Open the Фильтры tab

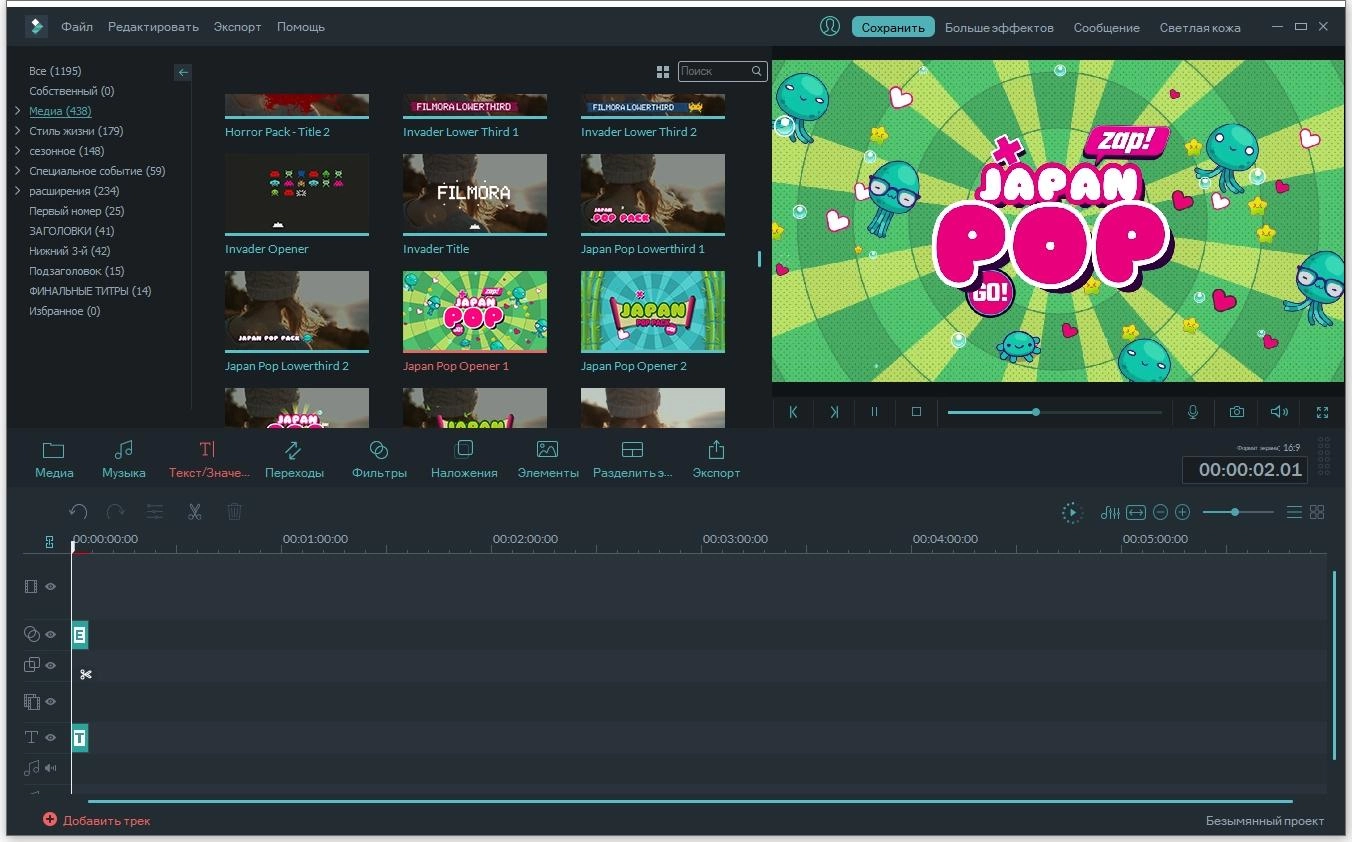pyautogui.click(x=379, y=460)
